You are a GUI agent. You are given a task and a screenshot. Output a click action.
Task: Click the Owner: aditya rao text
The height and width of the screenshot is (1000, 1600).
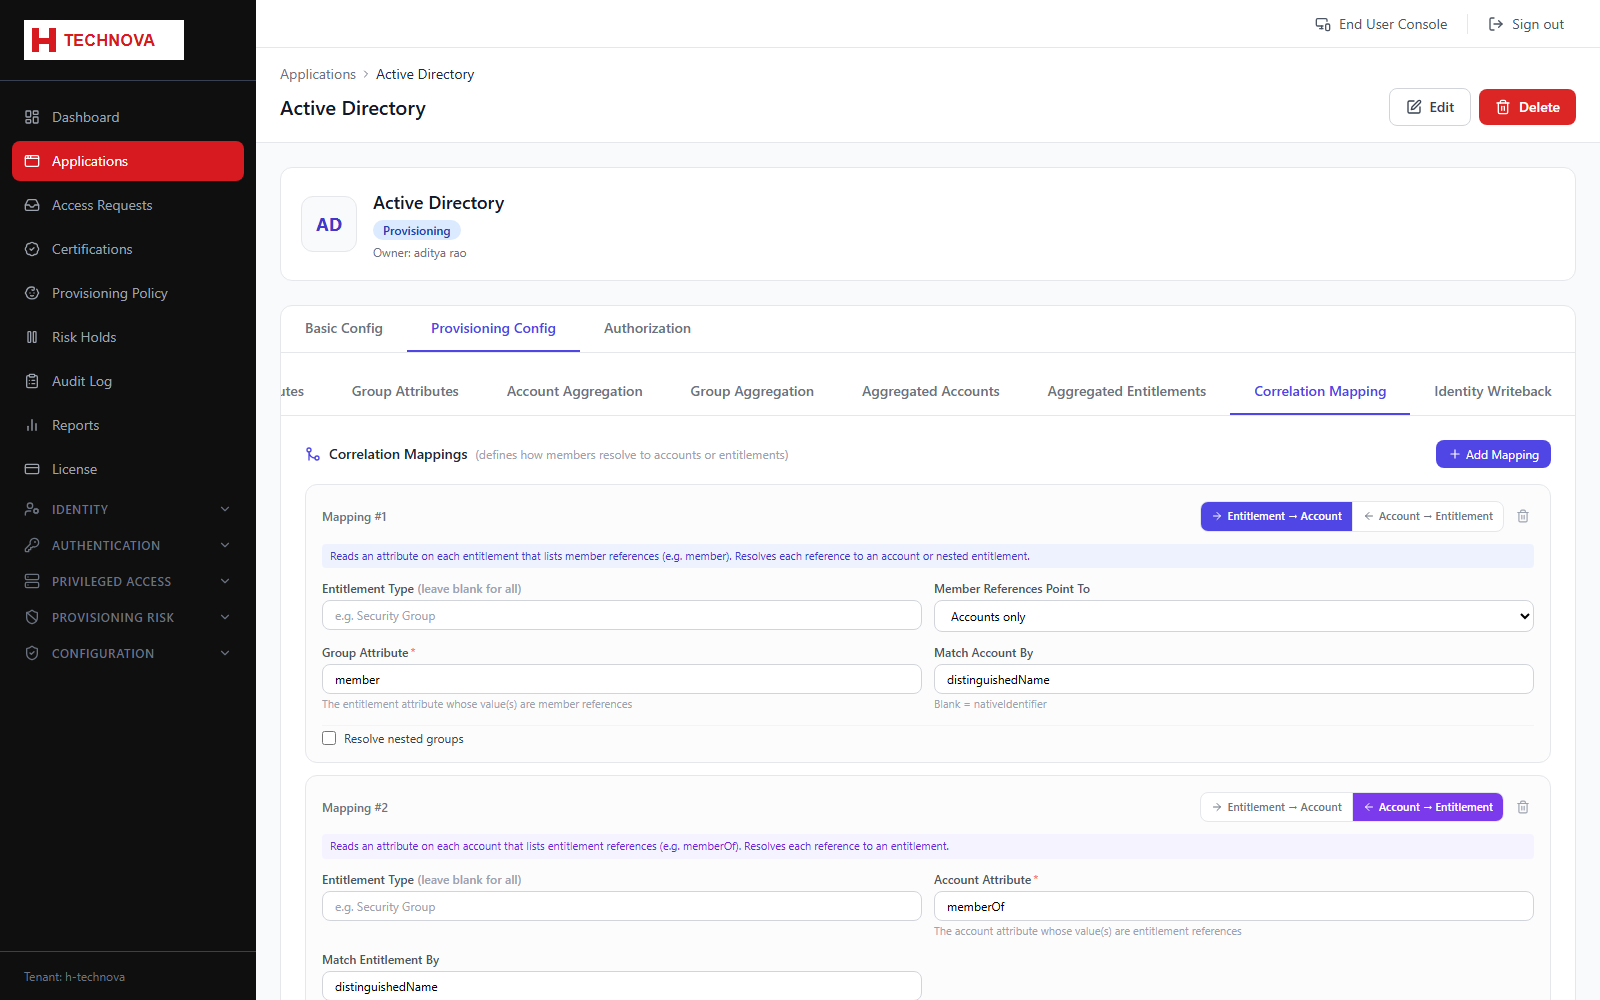coord(420,253)
